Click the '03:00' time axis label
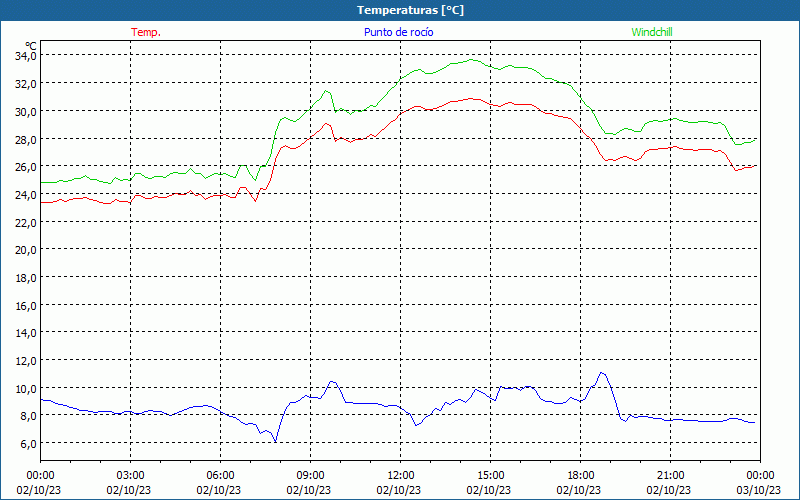Screen dimensions: 800x500 [131, 476]
